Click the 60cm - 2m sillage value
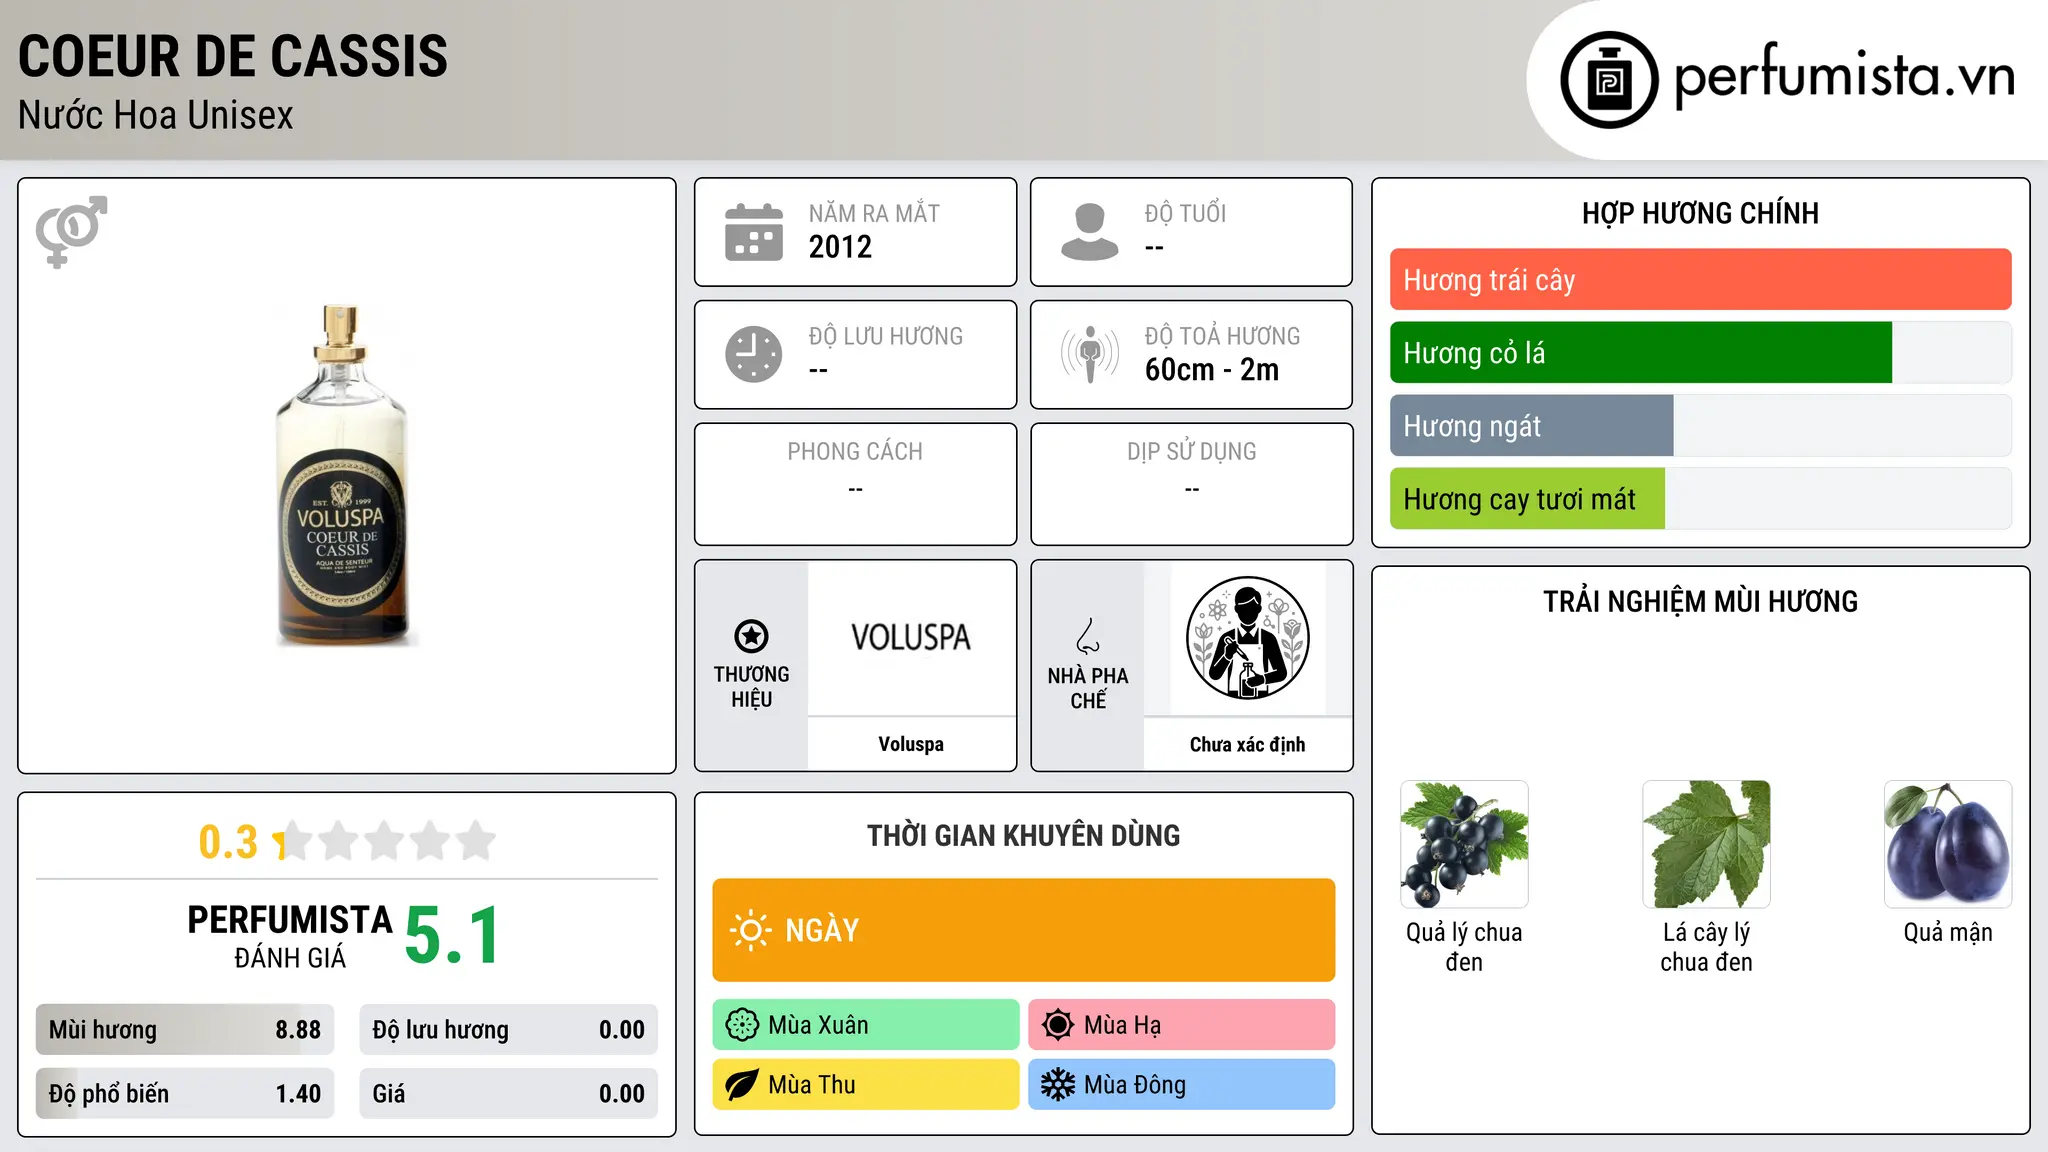The width and height of the screenshot is (2048, 1152). click(x=1212, y=370)
